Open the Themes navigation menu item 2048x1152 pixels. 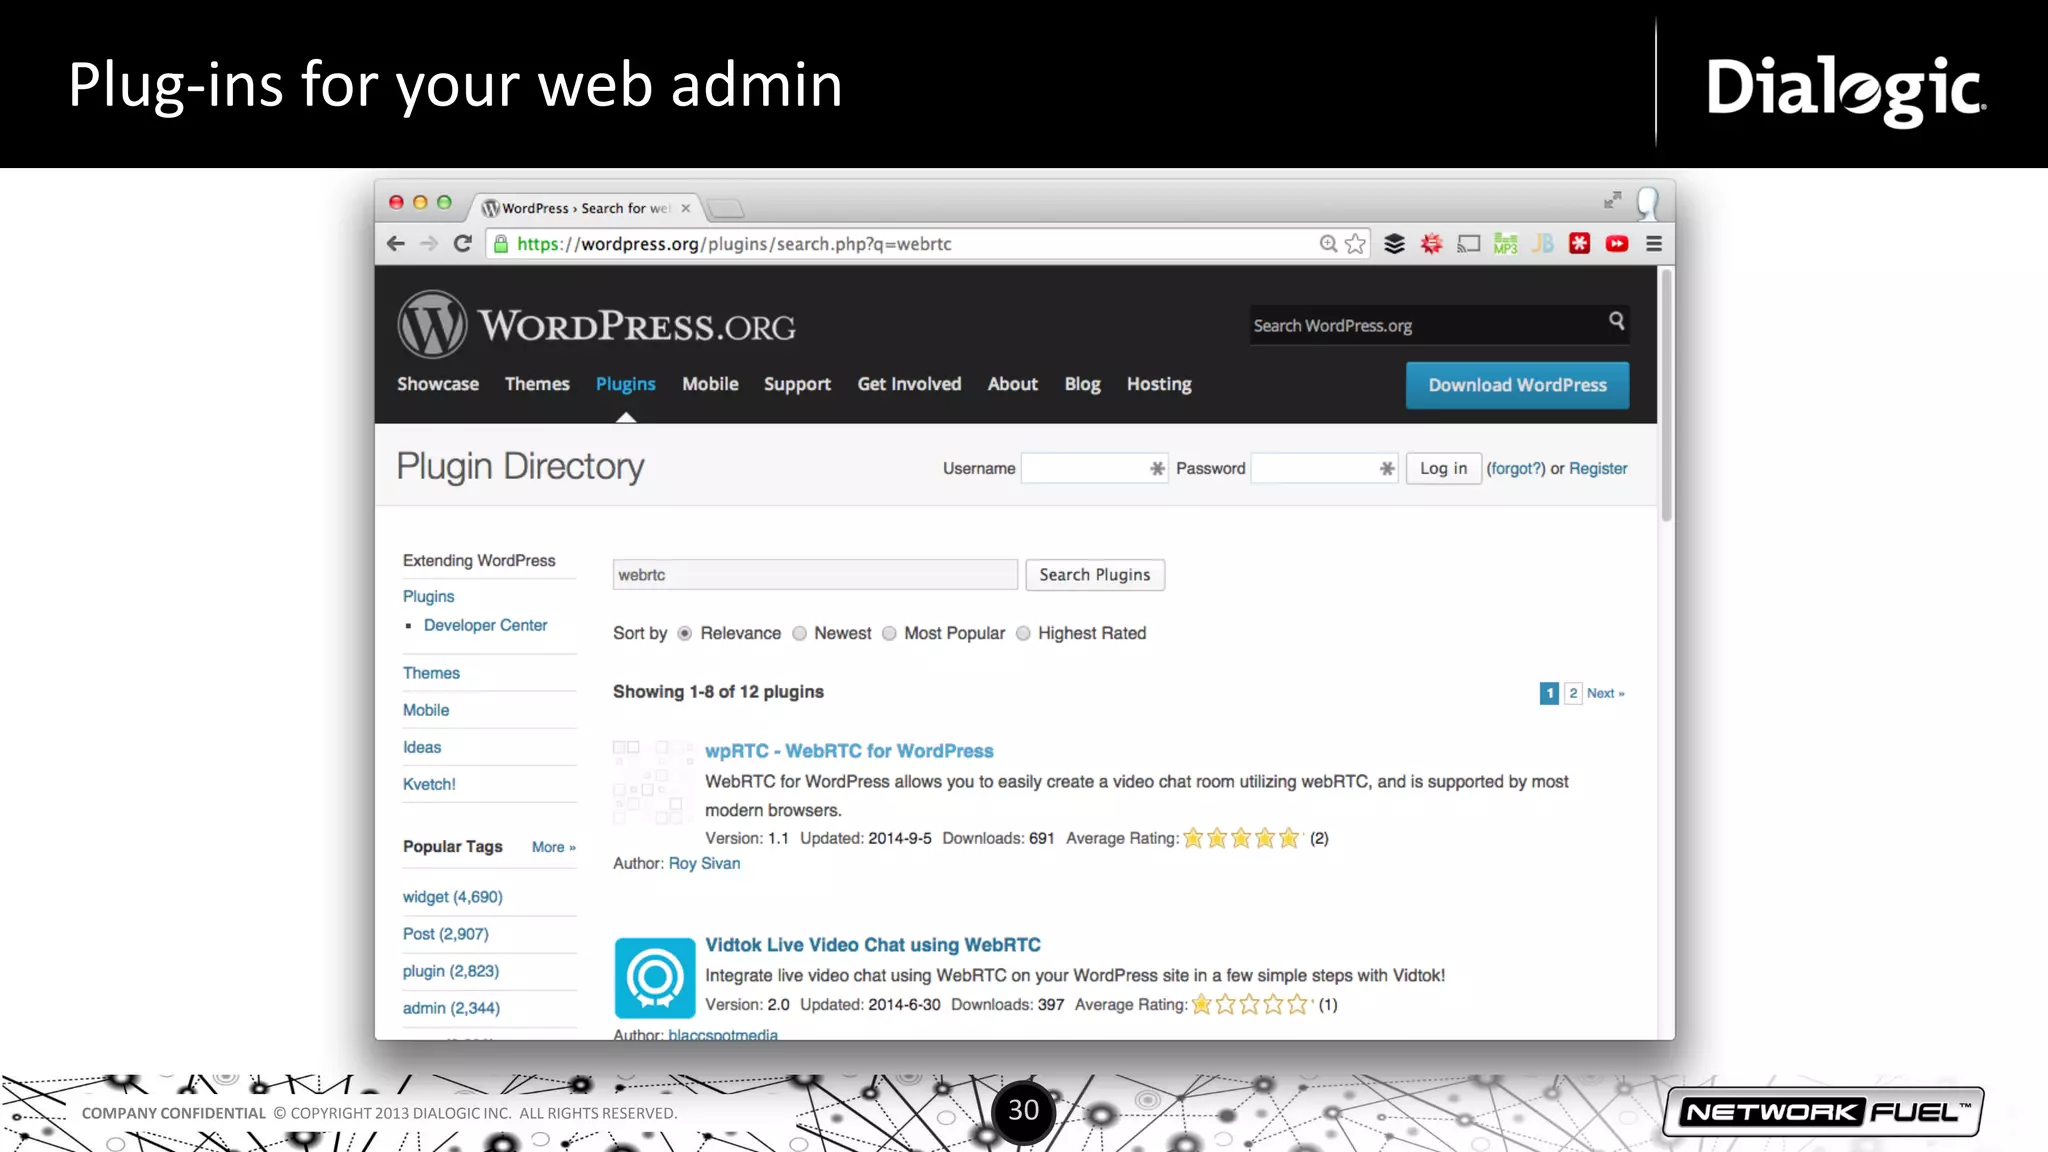point(537,384)
